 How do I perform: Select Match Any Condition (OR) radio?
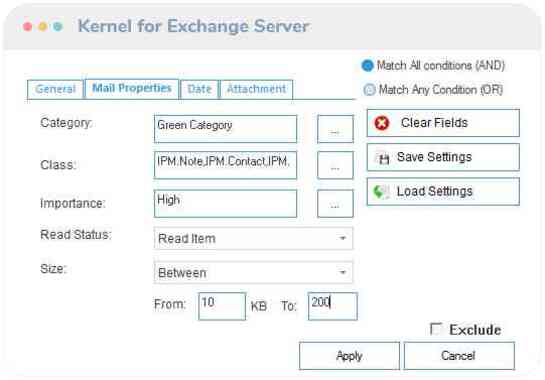369,90
